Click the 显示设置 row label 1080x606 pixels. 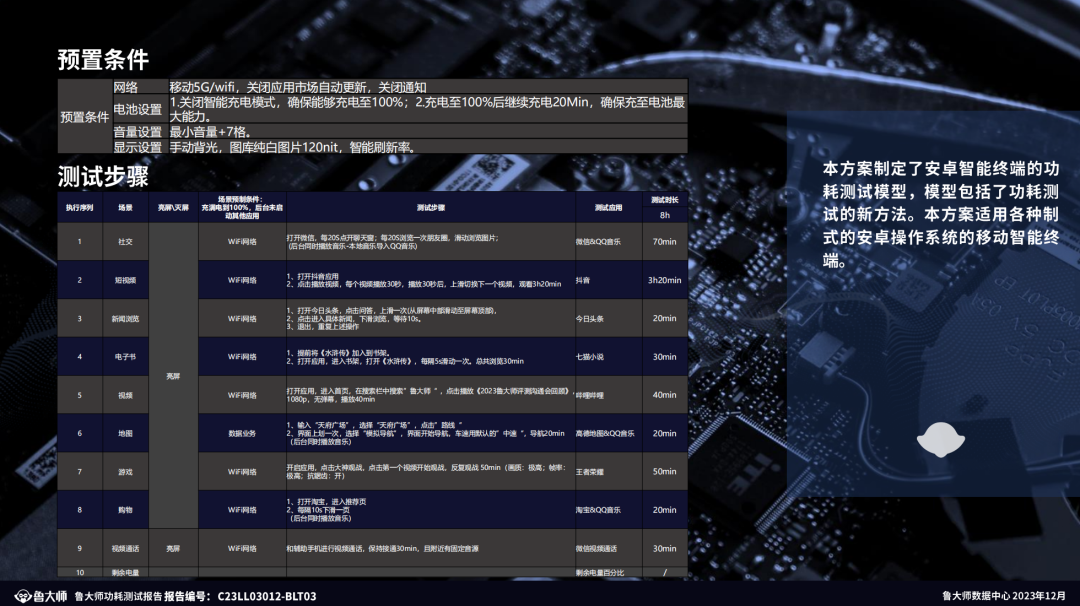(x=138, y=147)
